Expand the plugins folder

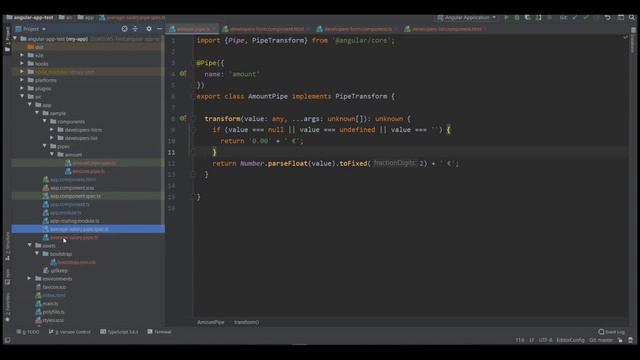point(22,88)
